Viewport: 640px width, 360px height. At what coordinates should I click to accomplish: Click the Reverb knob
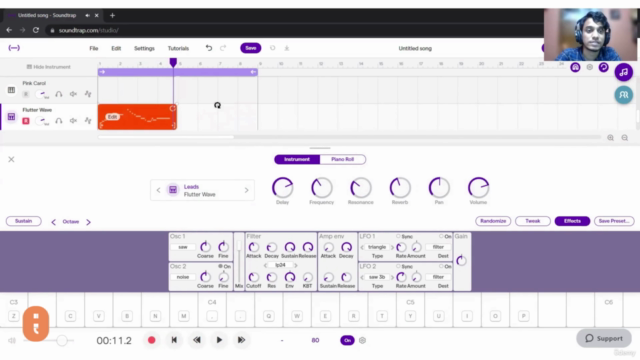(x=400, y=188)
